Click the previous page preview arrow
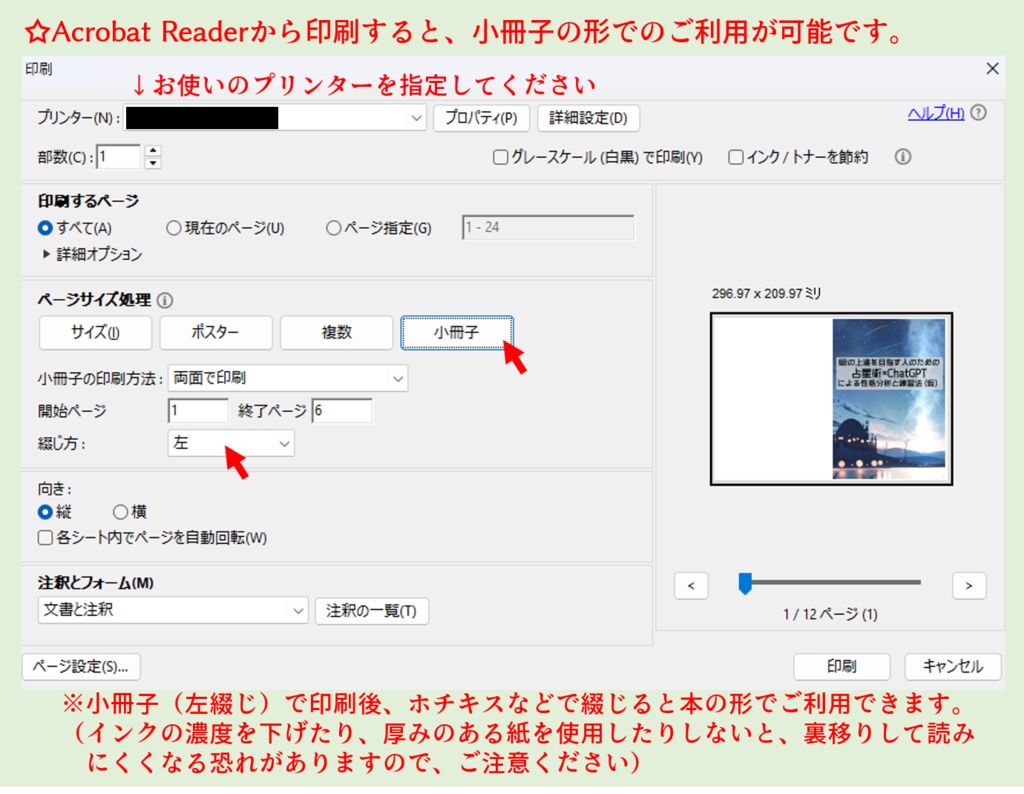The width and height of the screenshot is (1024, 794). coord(691,585)
